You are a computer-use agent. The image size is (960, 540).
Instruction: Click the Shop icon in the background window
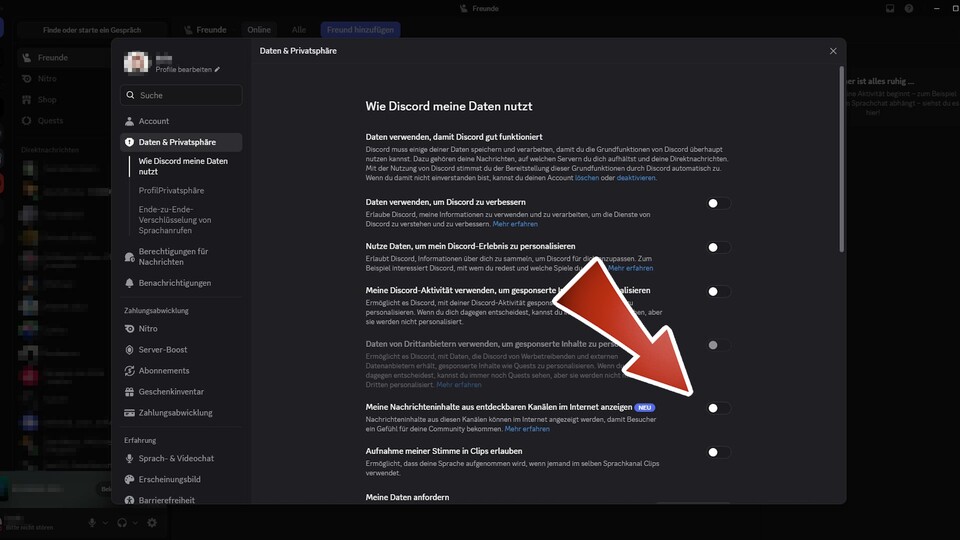click(26, 99)
